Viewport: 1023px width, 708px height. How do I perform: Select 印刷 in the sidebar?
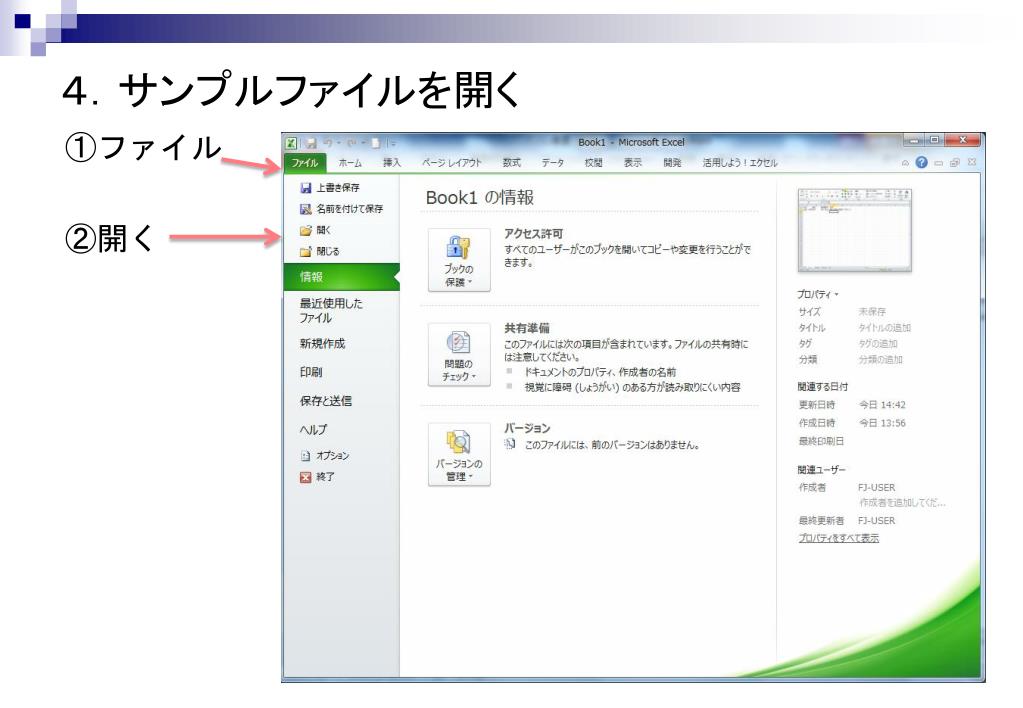[311, 373]
